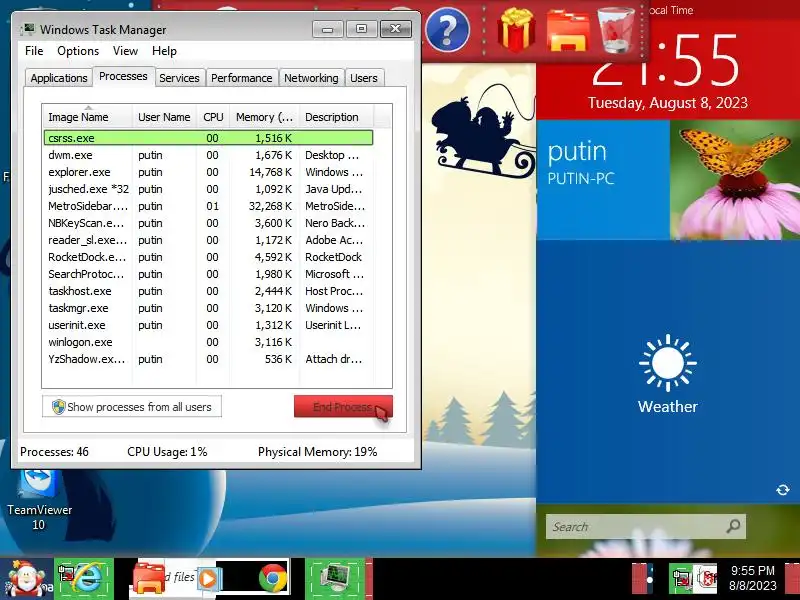Refresh the Weather tile
Image resolution: width=800 pixels, height=600 pixels.
[782, 490]
